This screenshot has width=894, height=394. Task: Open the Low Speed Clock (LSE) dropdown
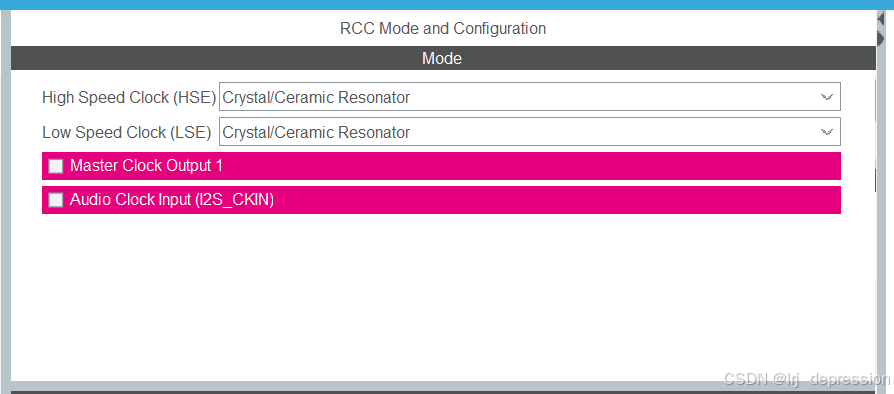(x=530, y=132)
